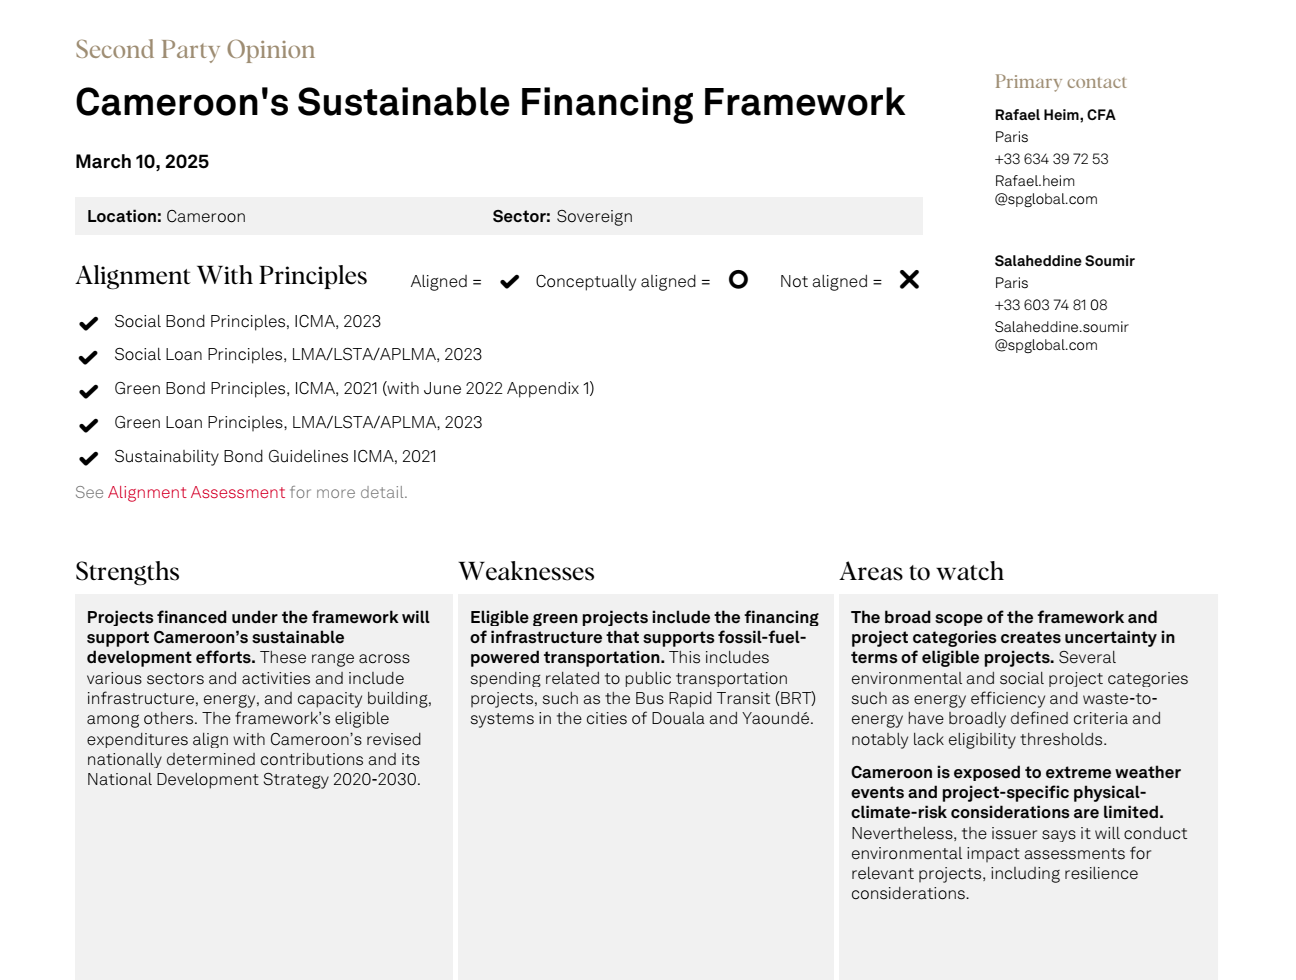Click the Cameroon's Sustainable Financing Framework title
1296x980 pixels.
pyautogui.click(x=490, y=102)
